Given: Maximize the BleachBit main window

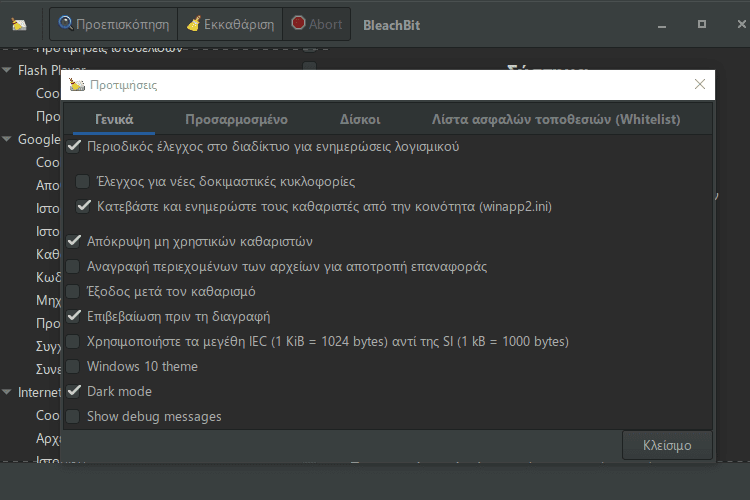Looking at the screenshot, I should pos(702,24).
